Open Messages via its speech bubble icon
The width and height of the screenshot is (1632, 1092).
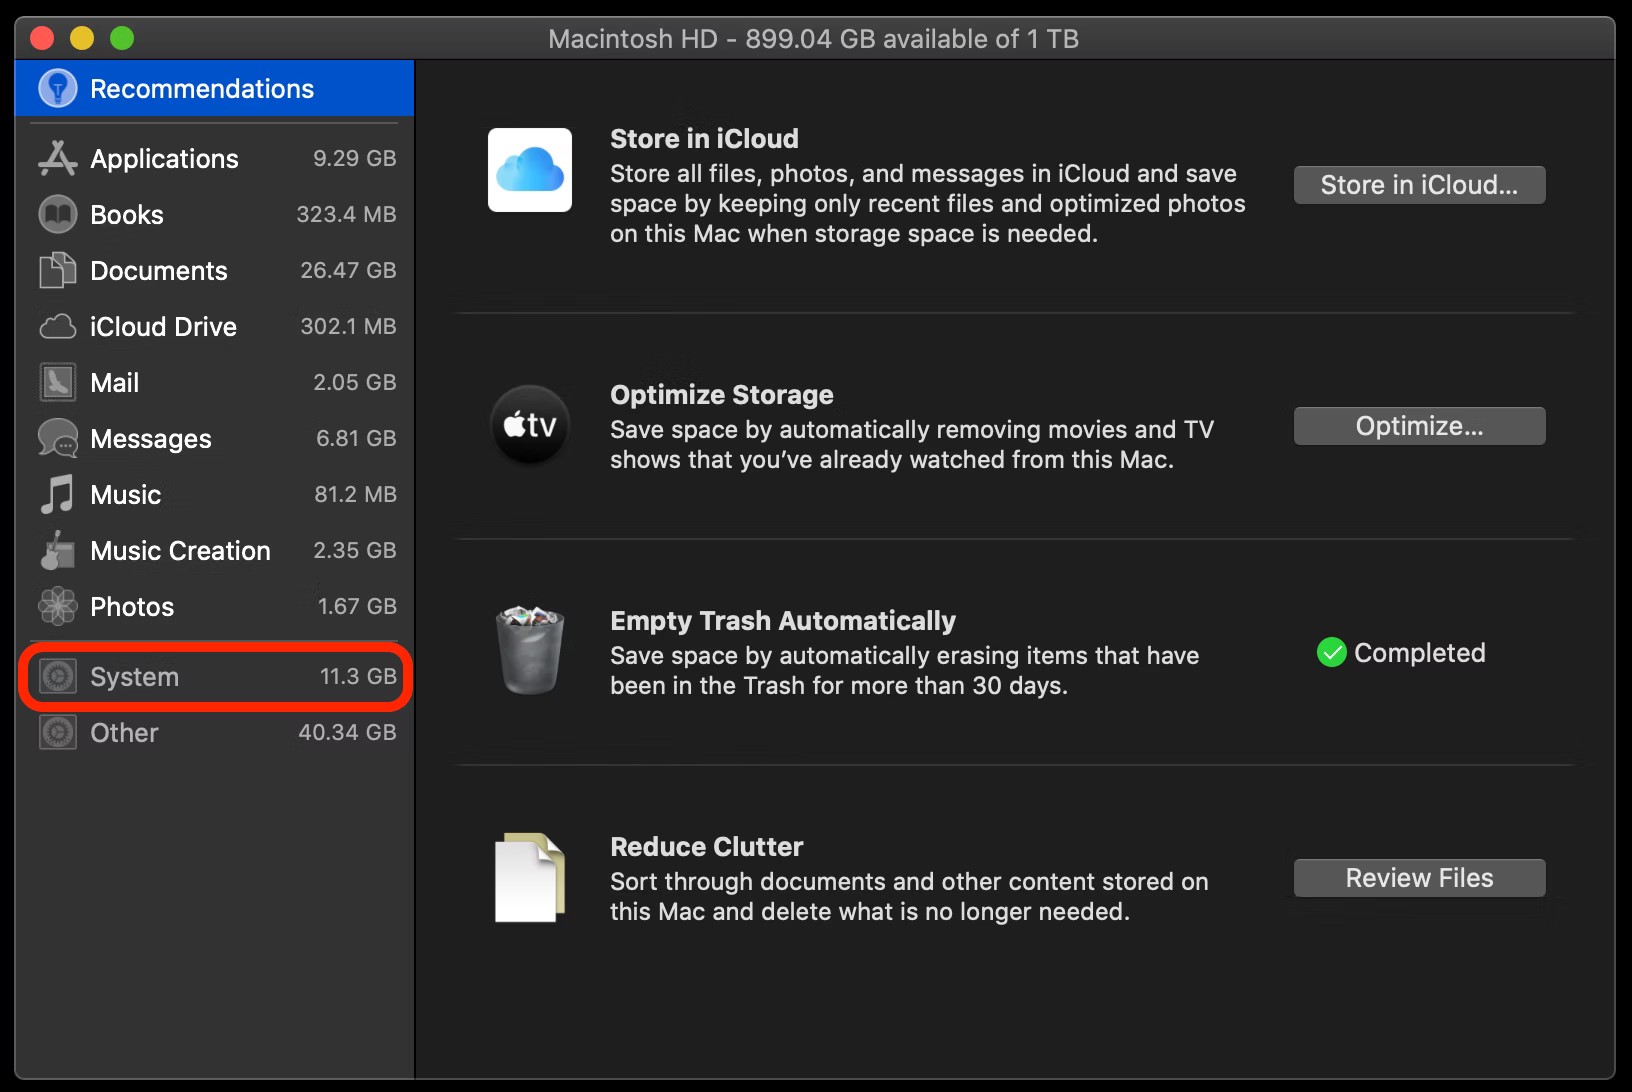point(57,439)
